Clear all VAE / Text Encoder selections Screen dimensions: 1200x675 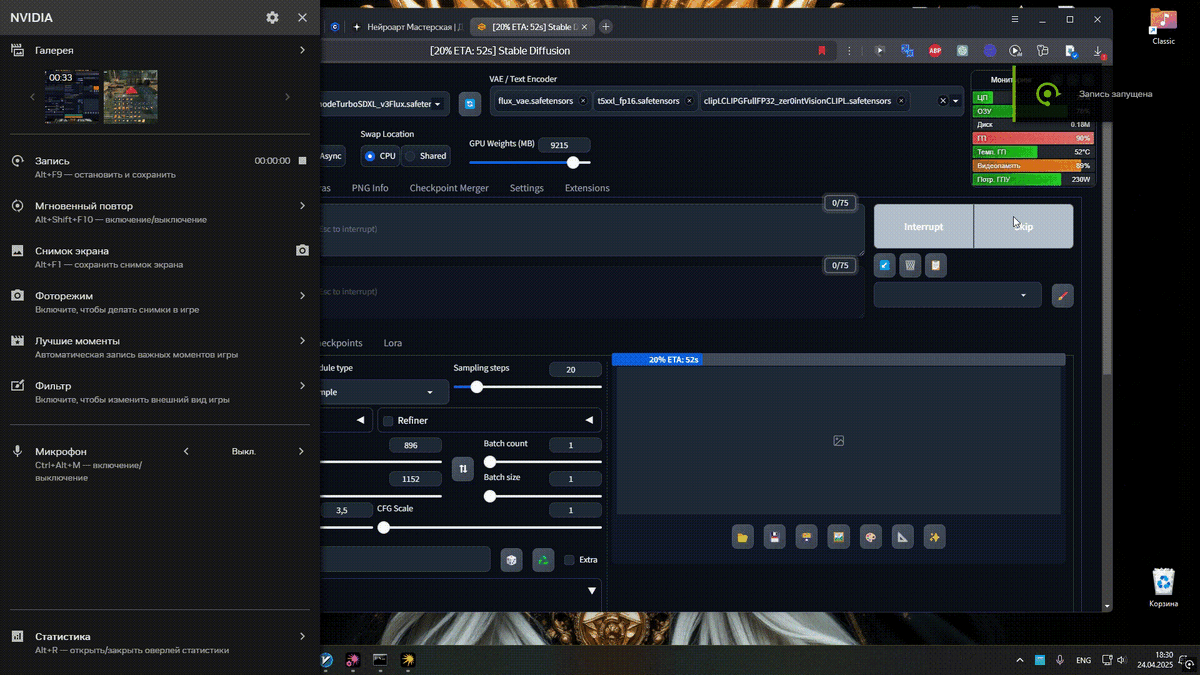[942, 101]
